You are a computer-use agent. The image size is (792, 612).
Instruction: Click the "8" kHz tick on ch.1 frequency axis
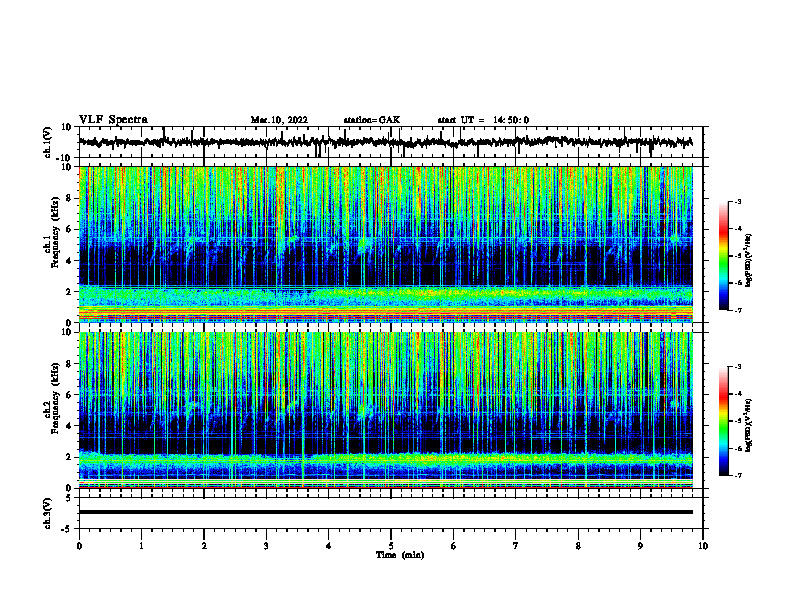point(69,198)
